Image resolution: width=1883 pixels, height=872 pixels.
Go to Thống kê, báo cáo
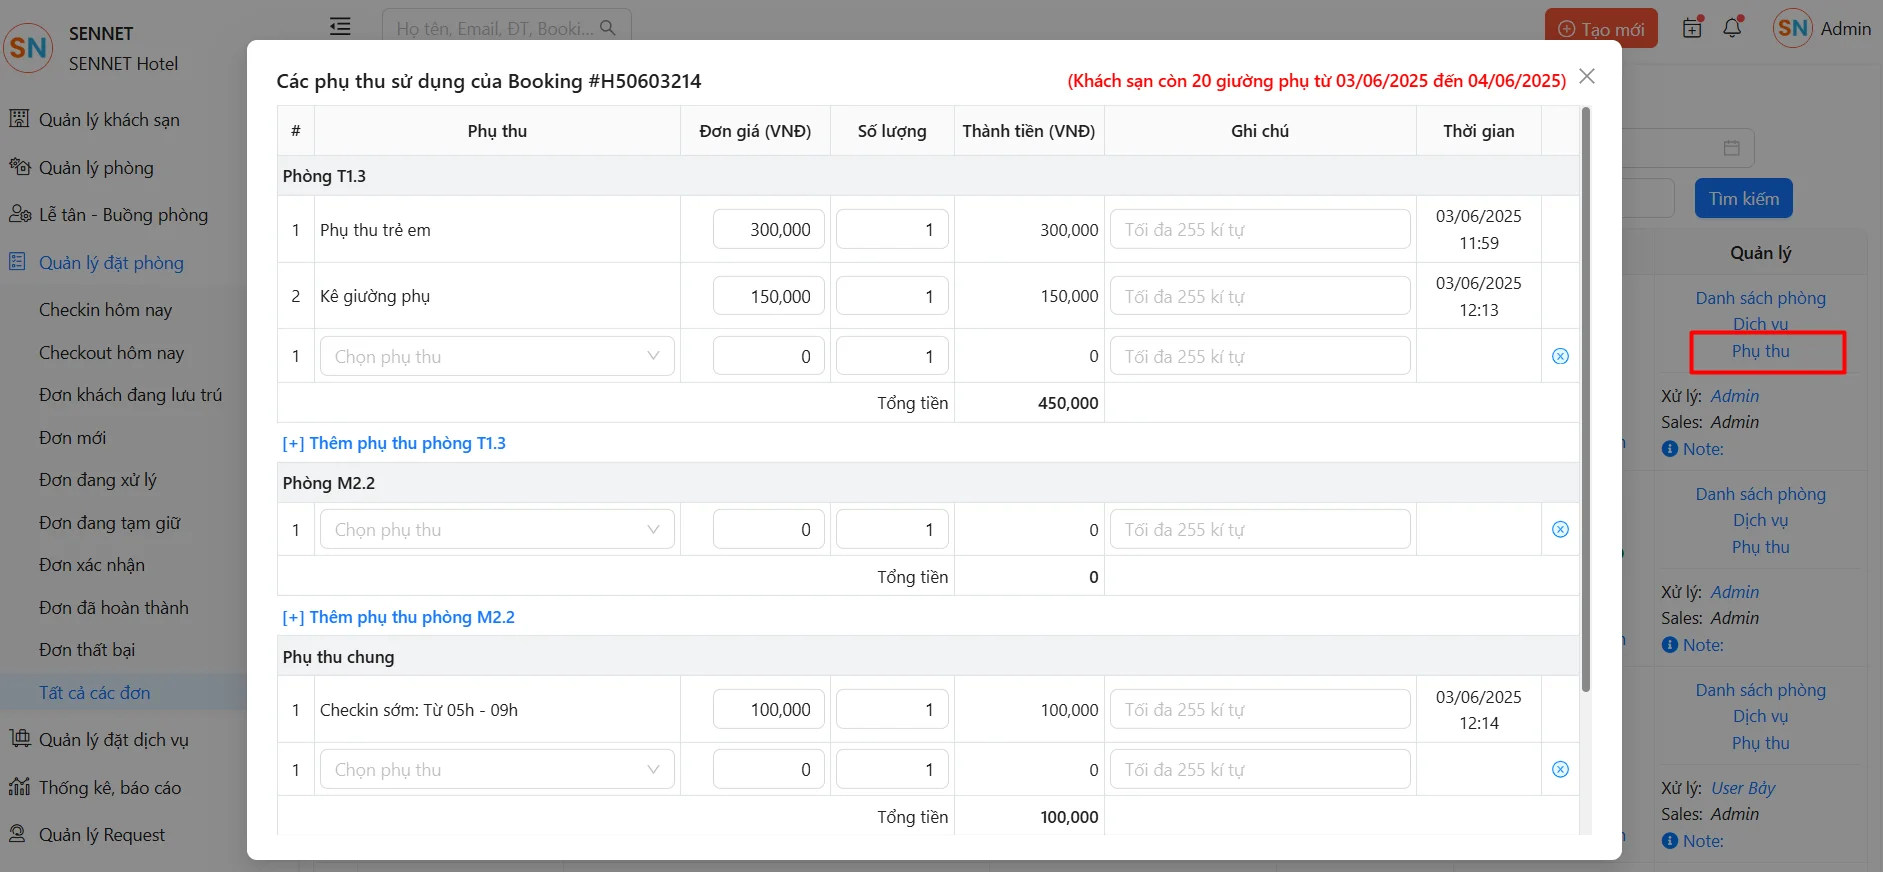pyautogui.click(x=110, y=788)
